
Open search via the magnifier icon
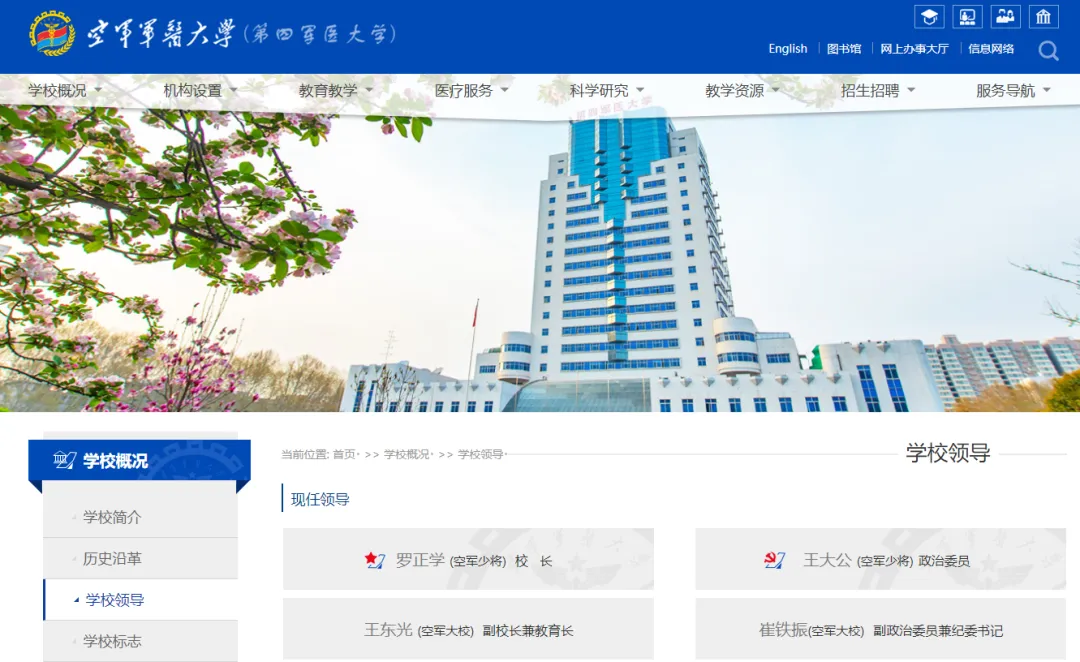pyautogui.click(x=1047, y=50)
